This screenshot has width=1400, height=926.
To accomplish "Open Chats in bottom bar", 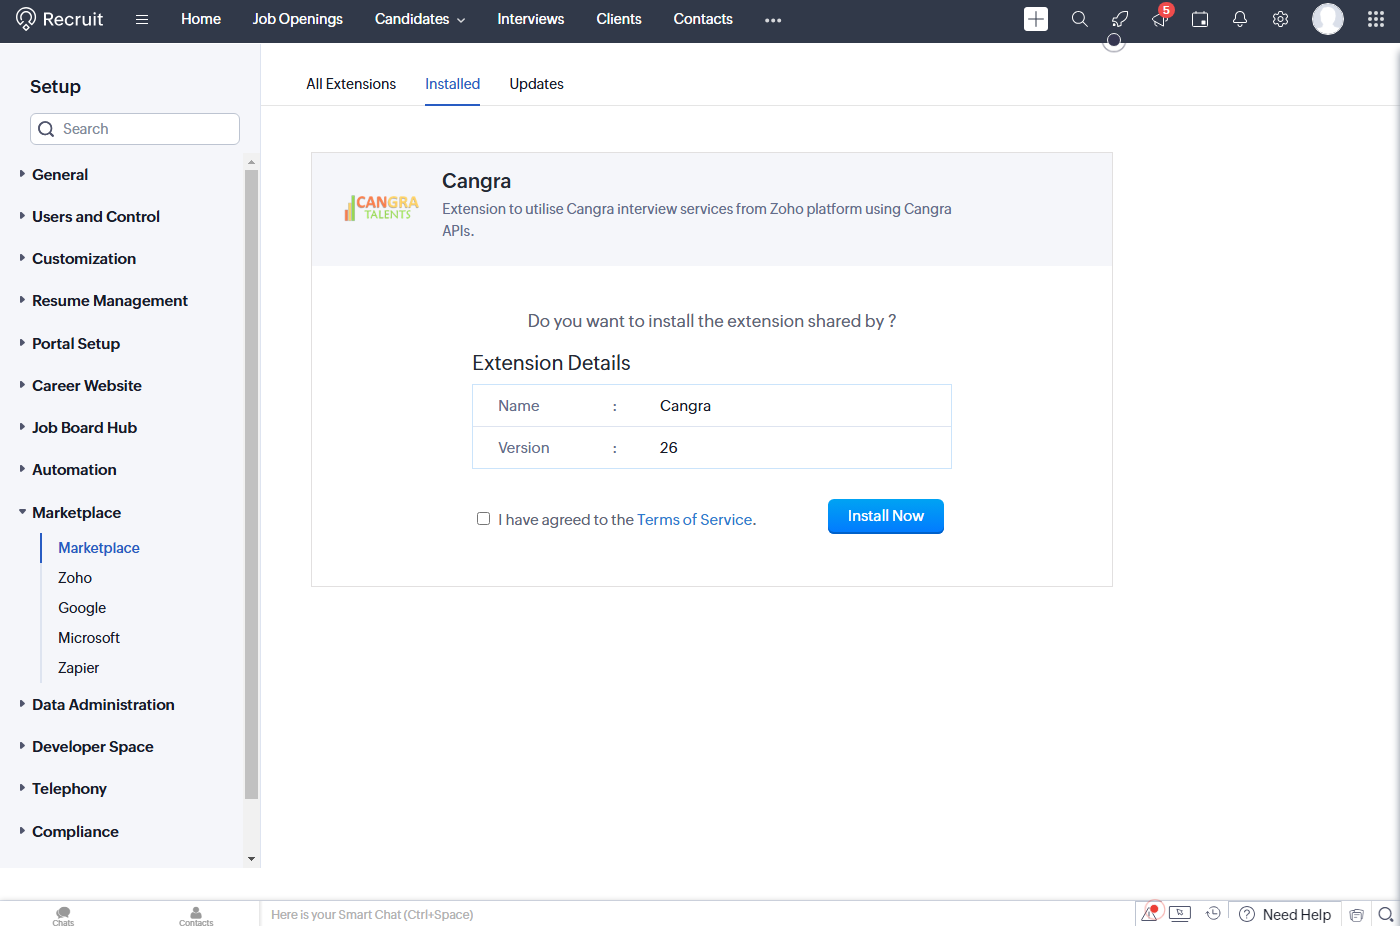I will 63,916.
